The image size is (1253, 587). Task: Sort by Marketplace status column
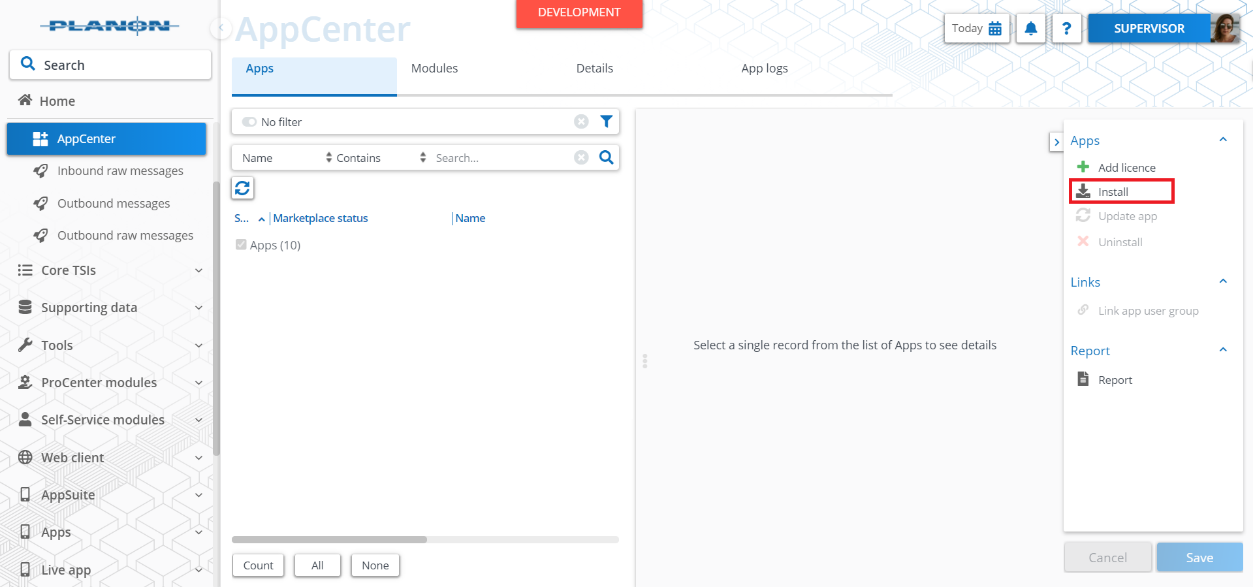320,218
